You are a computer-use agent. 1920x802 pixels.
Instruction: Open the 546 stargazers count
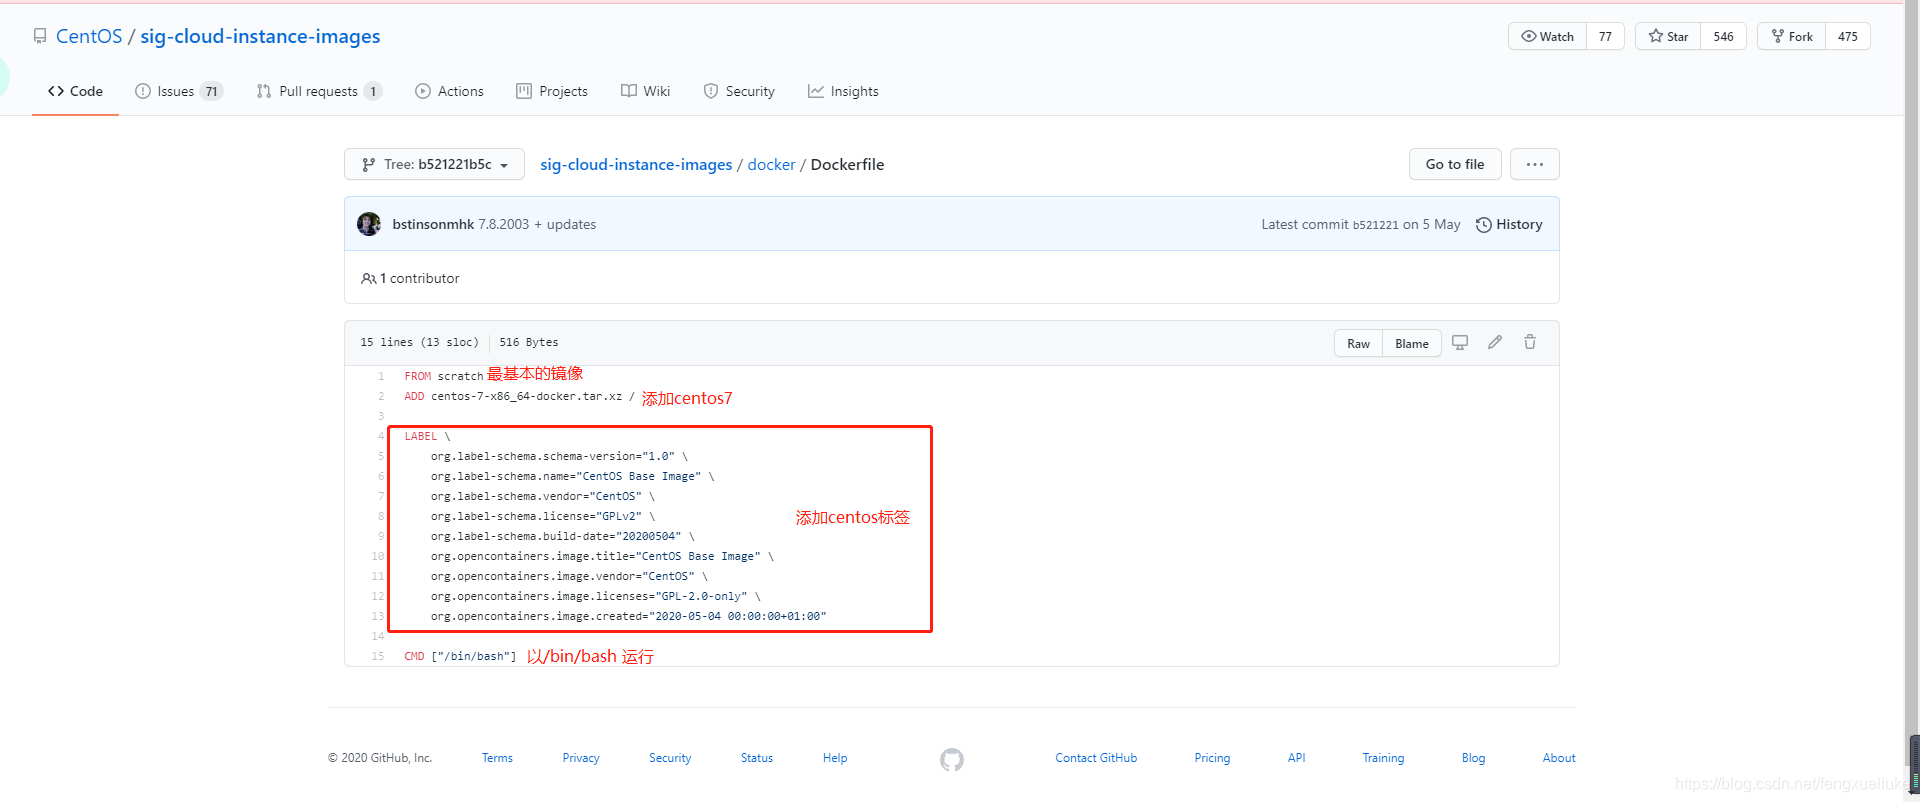(1723, 36)
